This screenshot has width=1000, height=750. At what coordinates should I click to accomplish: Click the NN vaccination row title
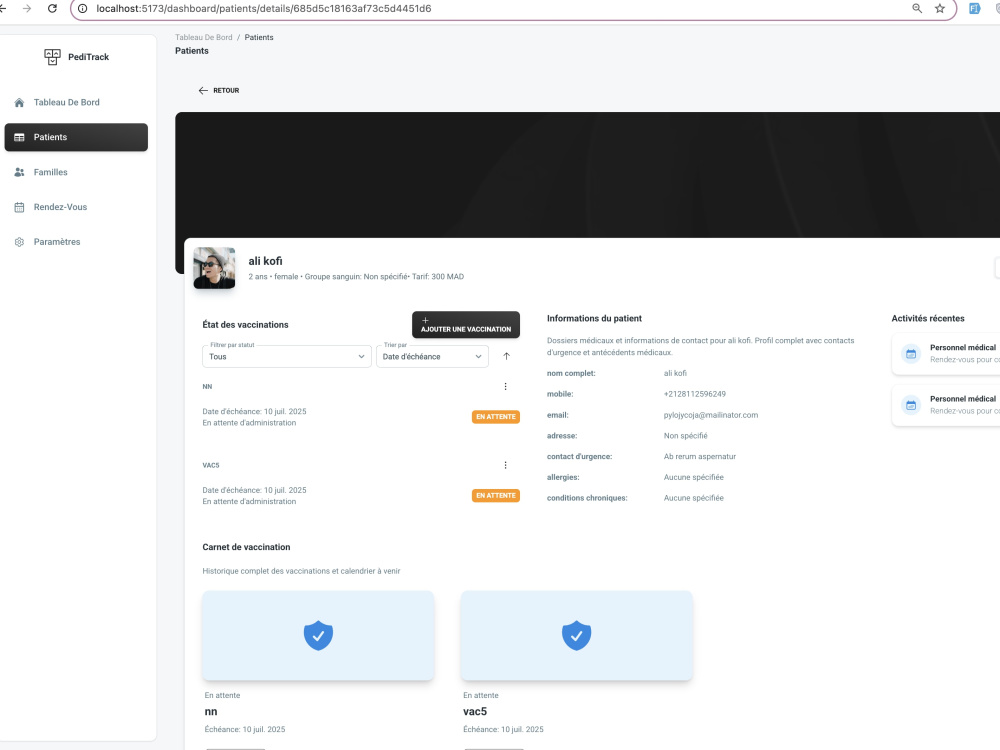tap(207, 386)
